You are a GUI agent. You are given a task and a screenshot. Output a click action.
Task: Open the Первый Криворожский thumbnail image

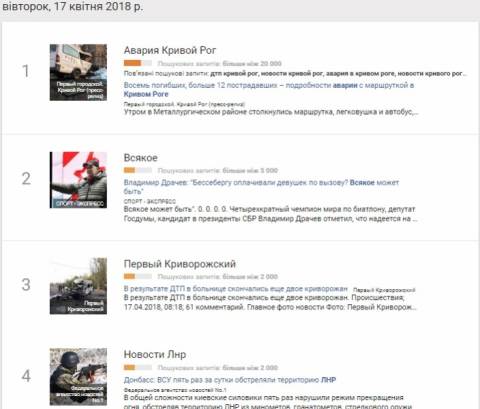coord(78,286)
